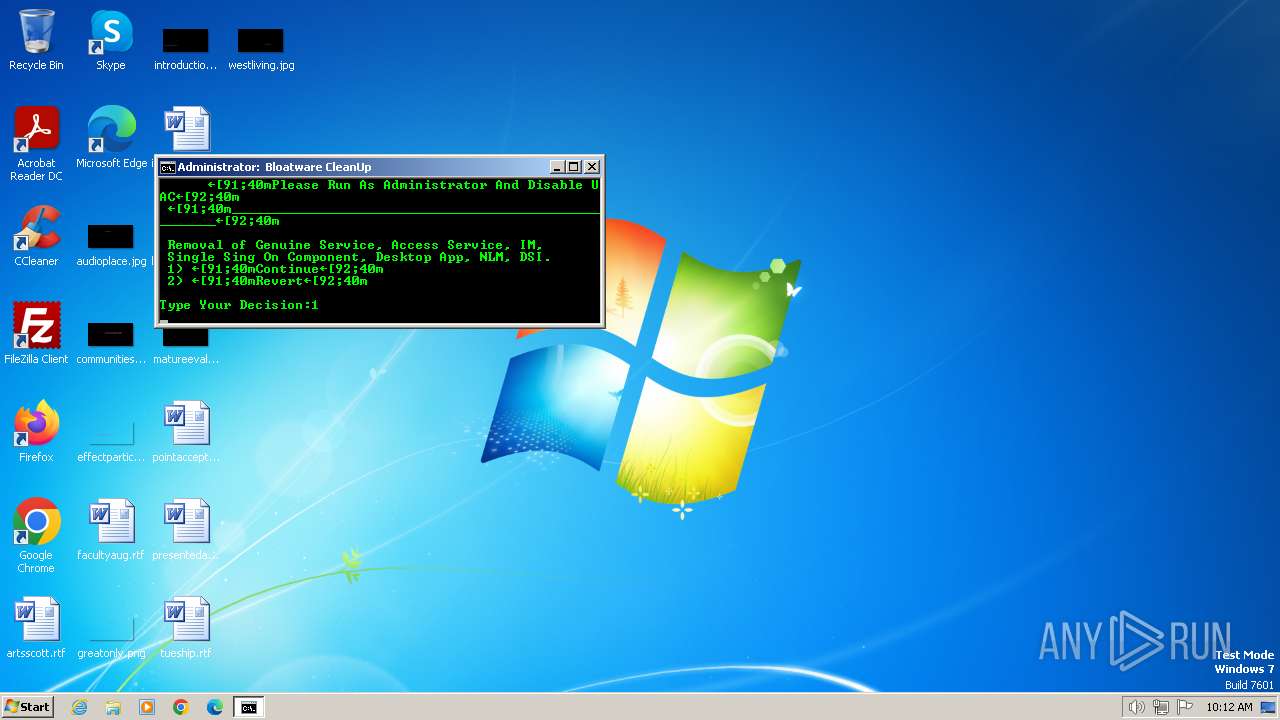Click the Start button
This screenshot has height=720, width=1280.
28,707
